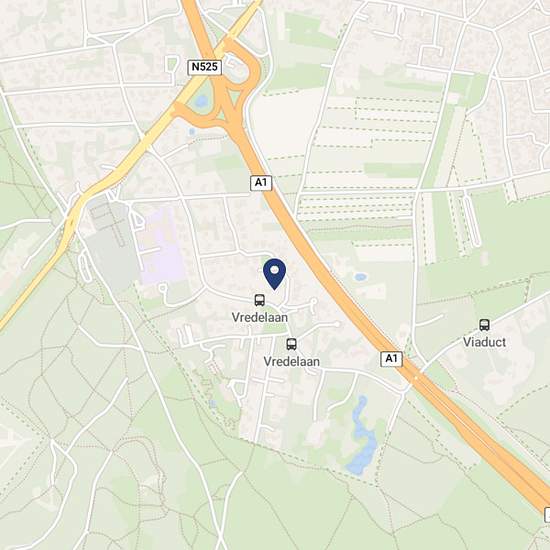
Task: Click the tiny pond below the interchange ramp
Action: [192, 132]
